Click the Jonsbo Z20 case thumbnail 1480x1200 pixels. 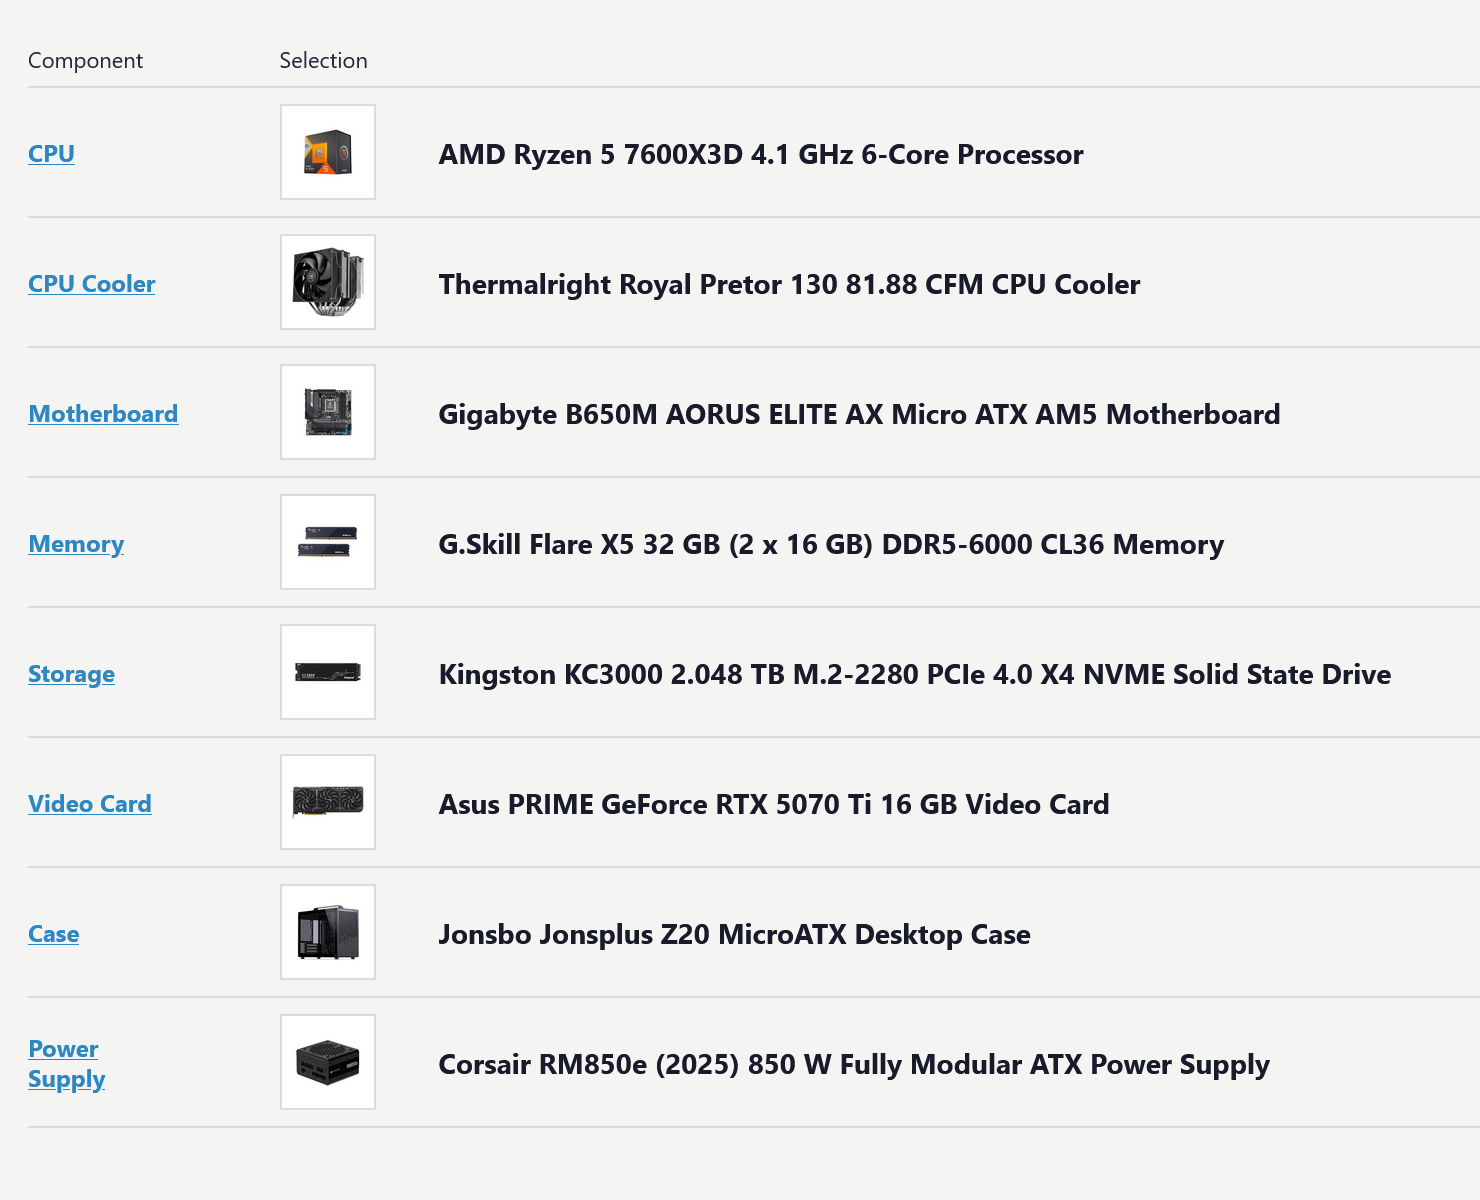[328, 932]
